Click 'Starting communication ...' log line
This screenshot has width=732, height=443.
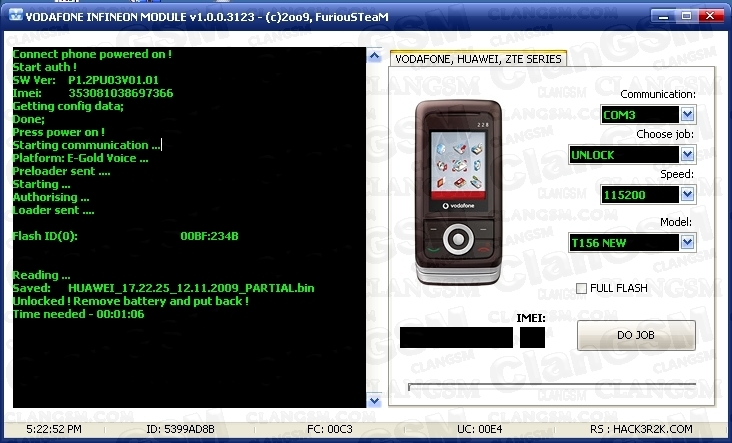tap(86, 145)
